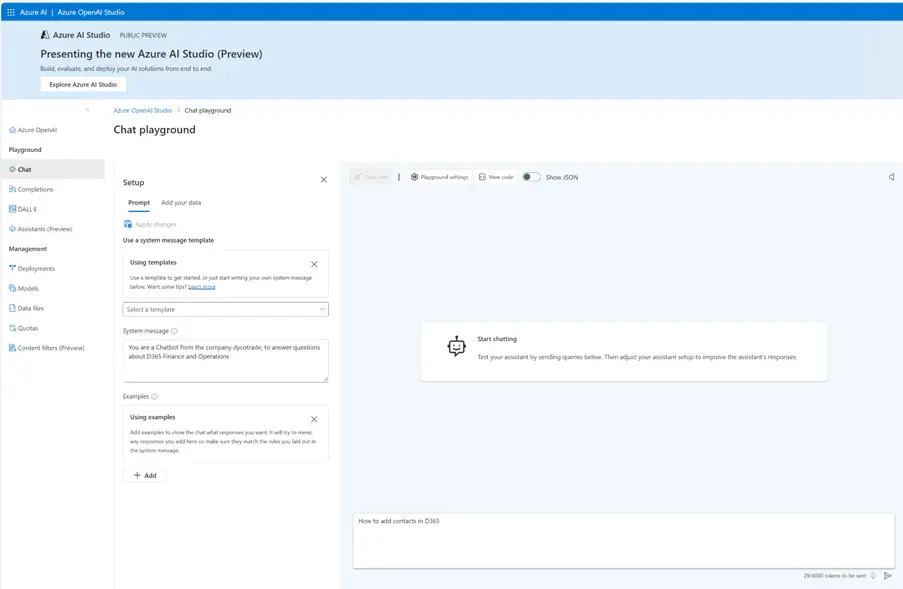Go to Azure OpenAI Studio breadcrumb link

click(142, 111)
